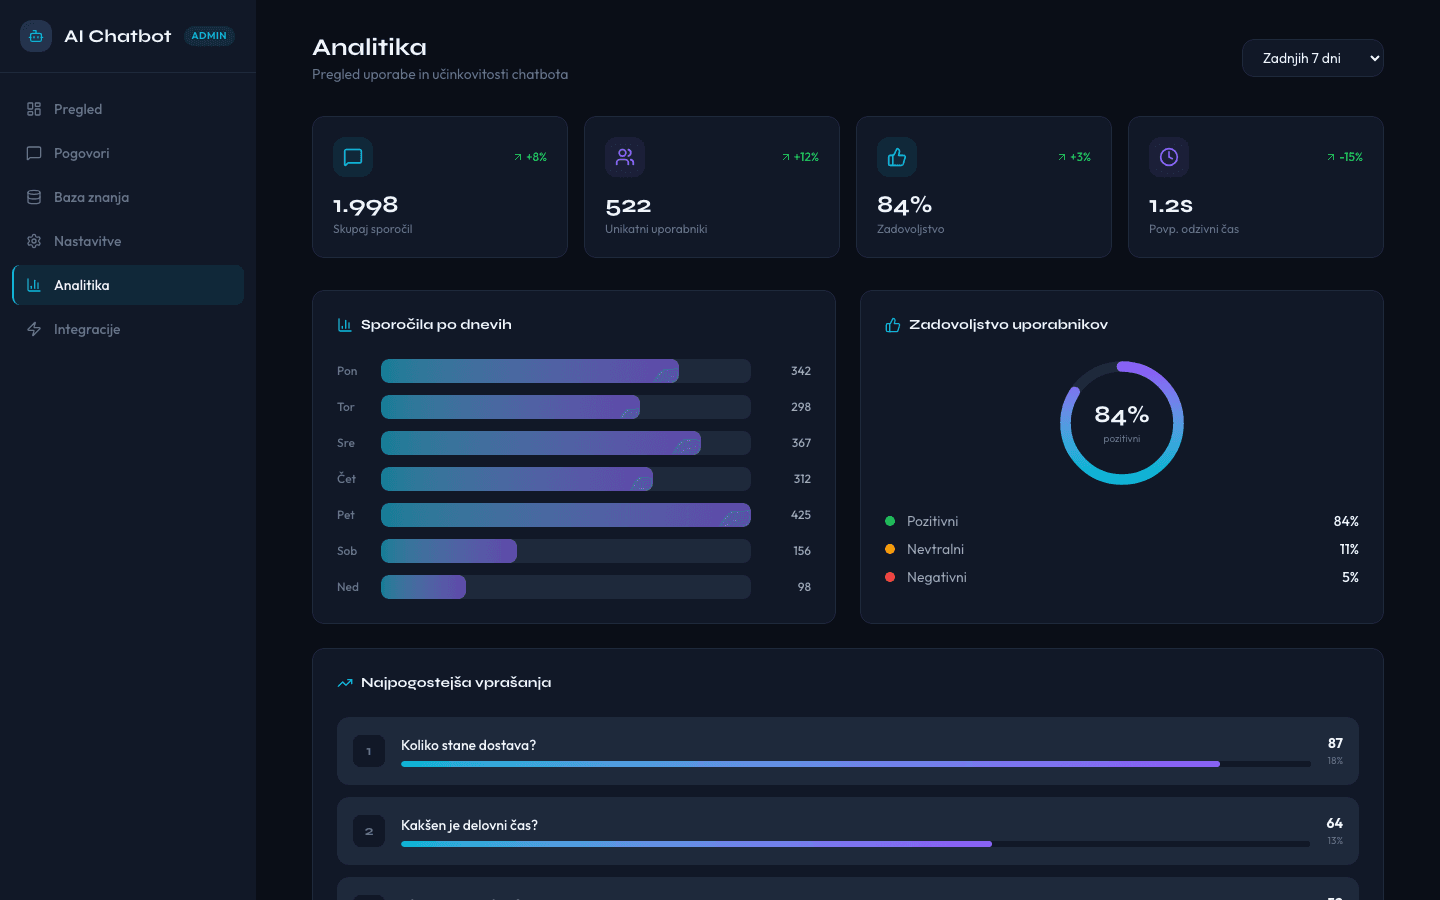The image size is (1440, 900).
Task: Click the Pozitivni legend label
Action: tap(932, 521)
